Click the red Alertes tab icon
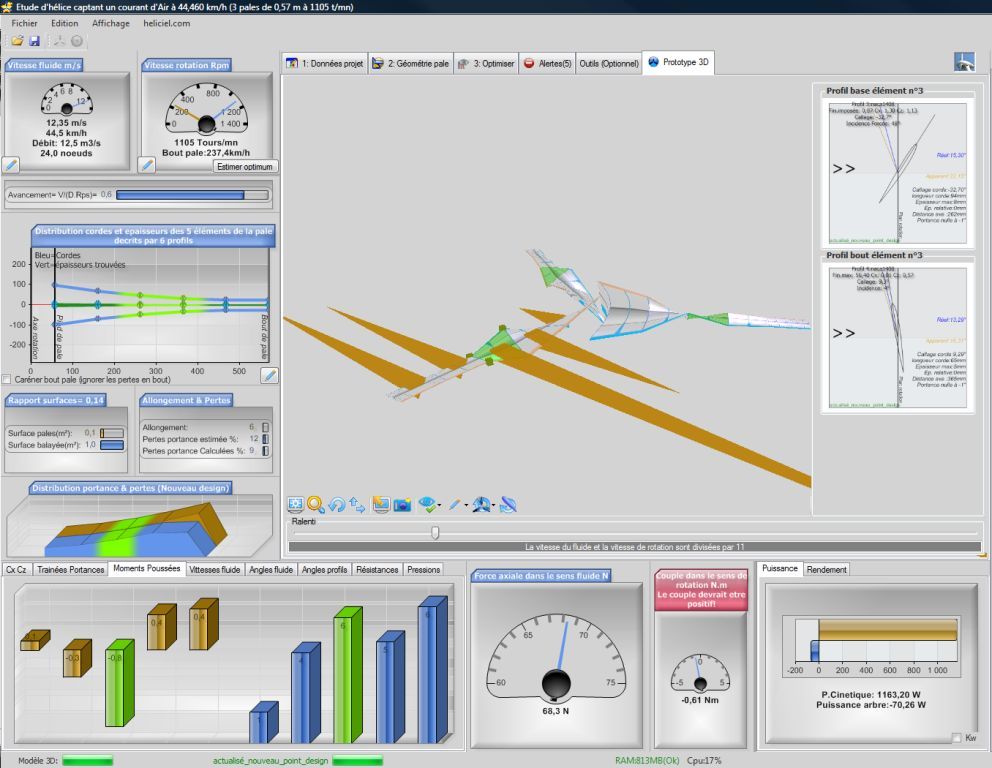The width and height of the screenshot is (992, 768). (x=529, y=63)
